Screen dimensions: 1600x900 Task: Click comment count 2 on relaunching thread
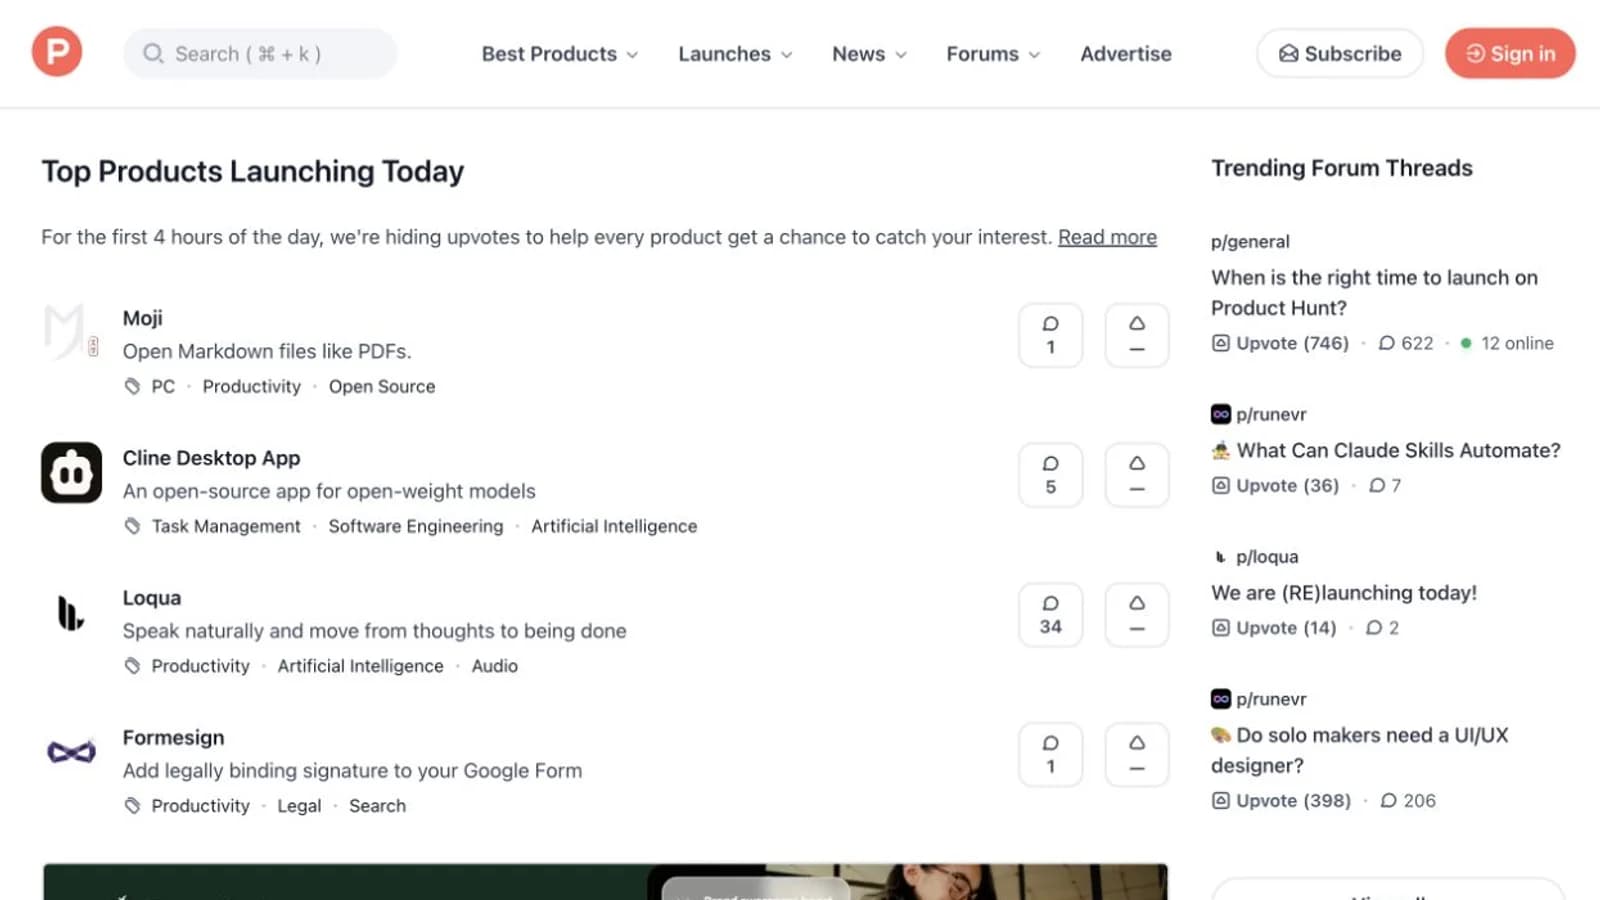pyautogui.click(x=1383, y=628)
